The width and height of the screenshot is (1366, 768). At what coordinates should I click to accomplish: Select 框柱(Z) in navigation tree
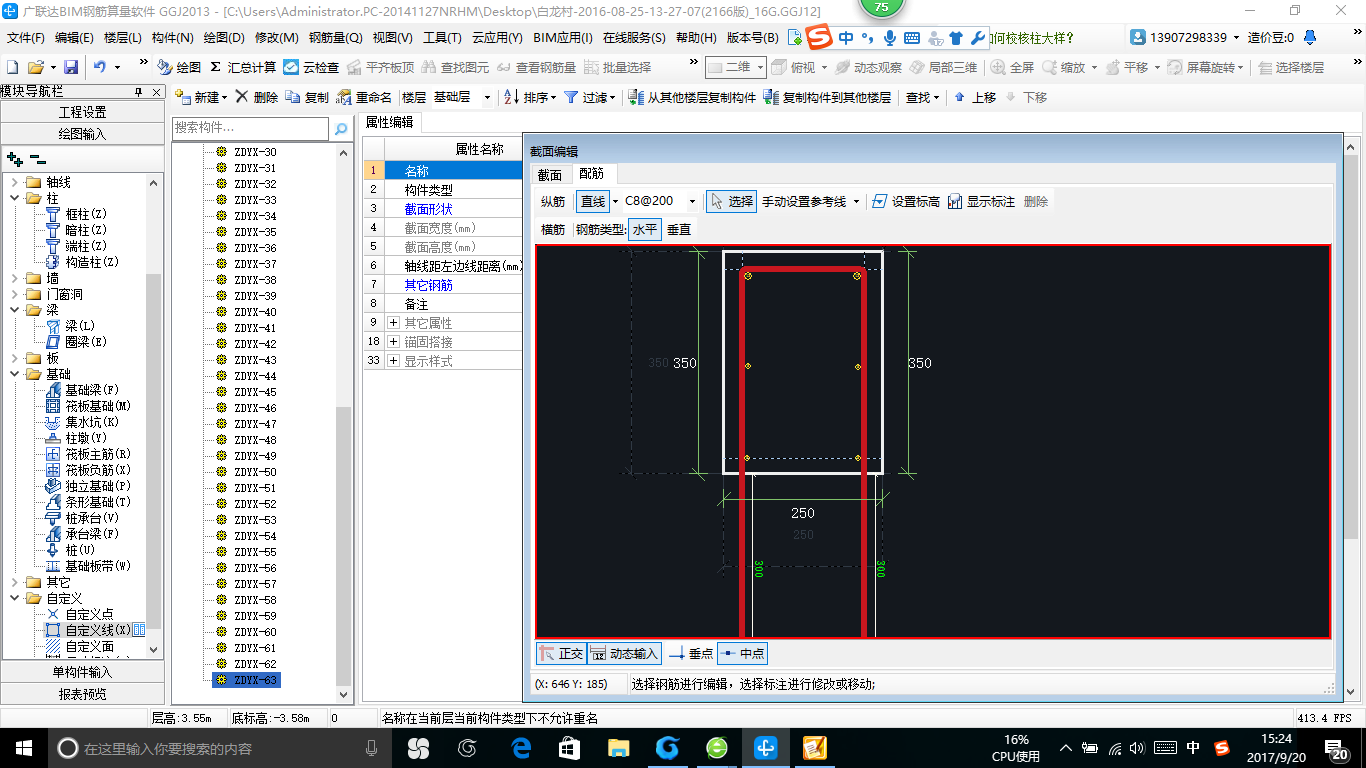coord(85,214)
